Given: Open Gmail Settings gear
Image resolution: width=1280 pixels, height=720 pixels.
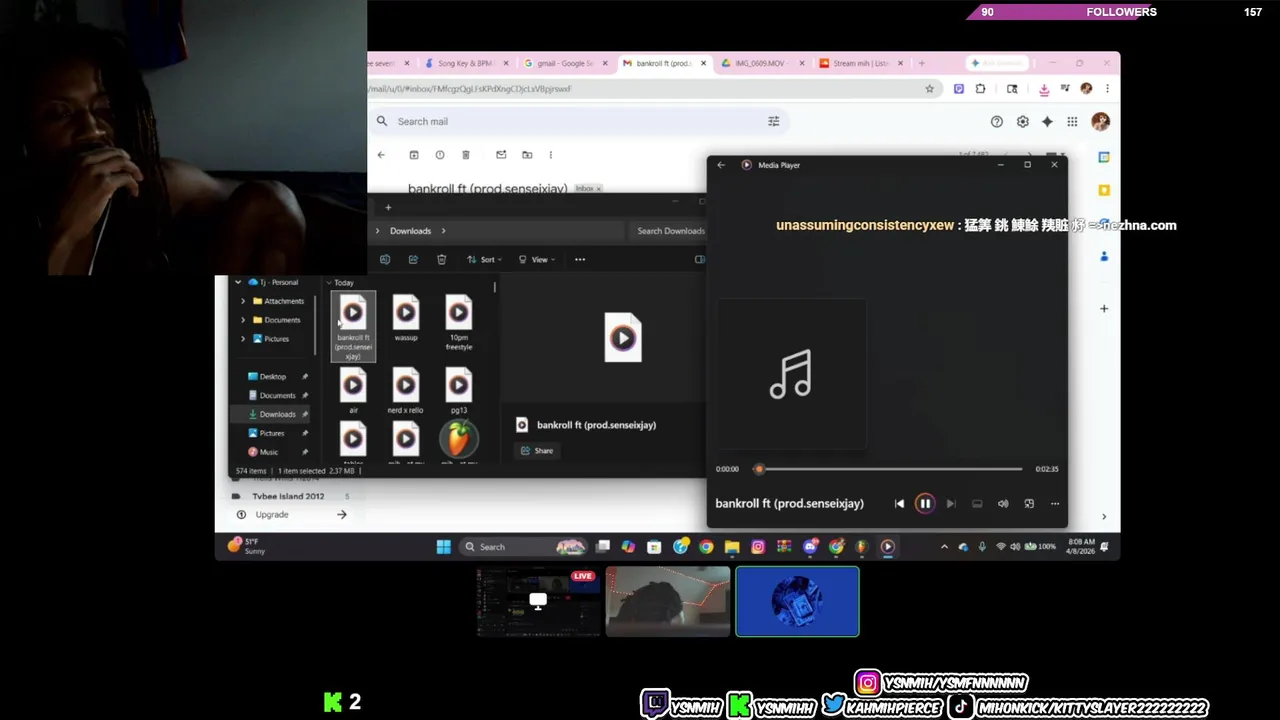Looking at the screenshot, I should point(1022,122).
